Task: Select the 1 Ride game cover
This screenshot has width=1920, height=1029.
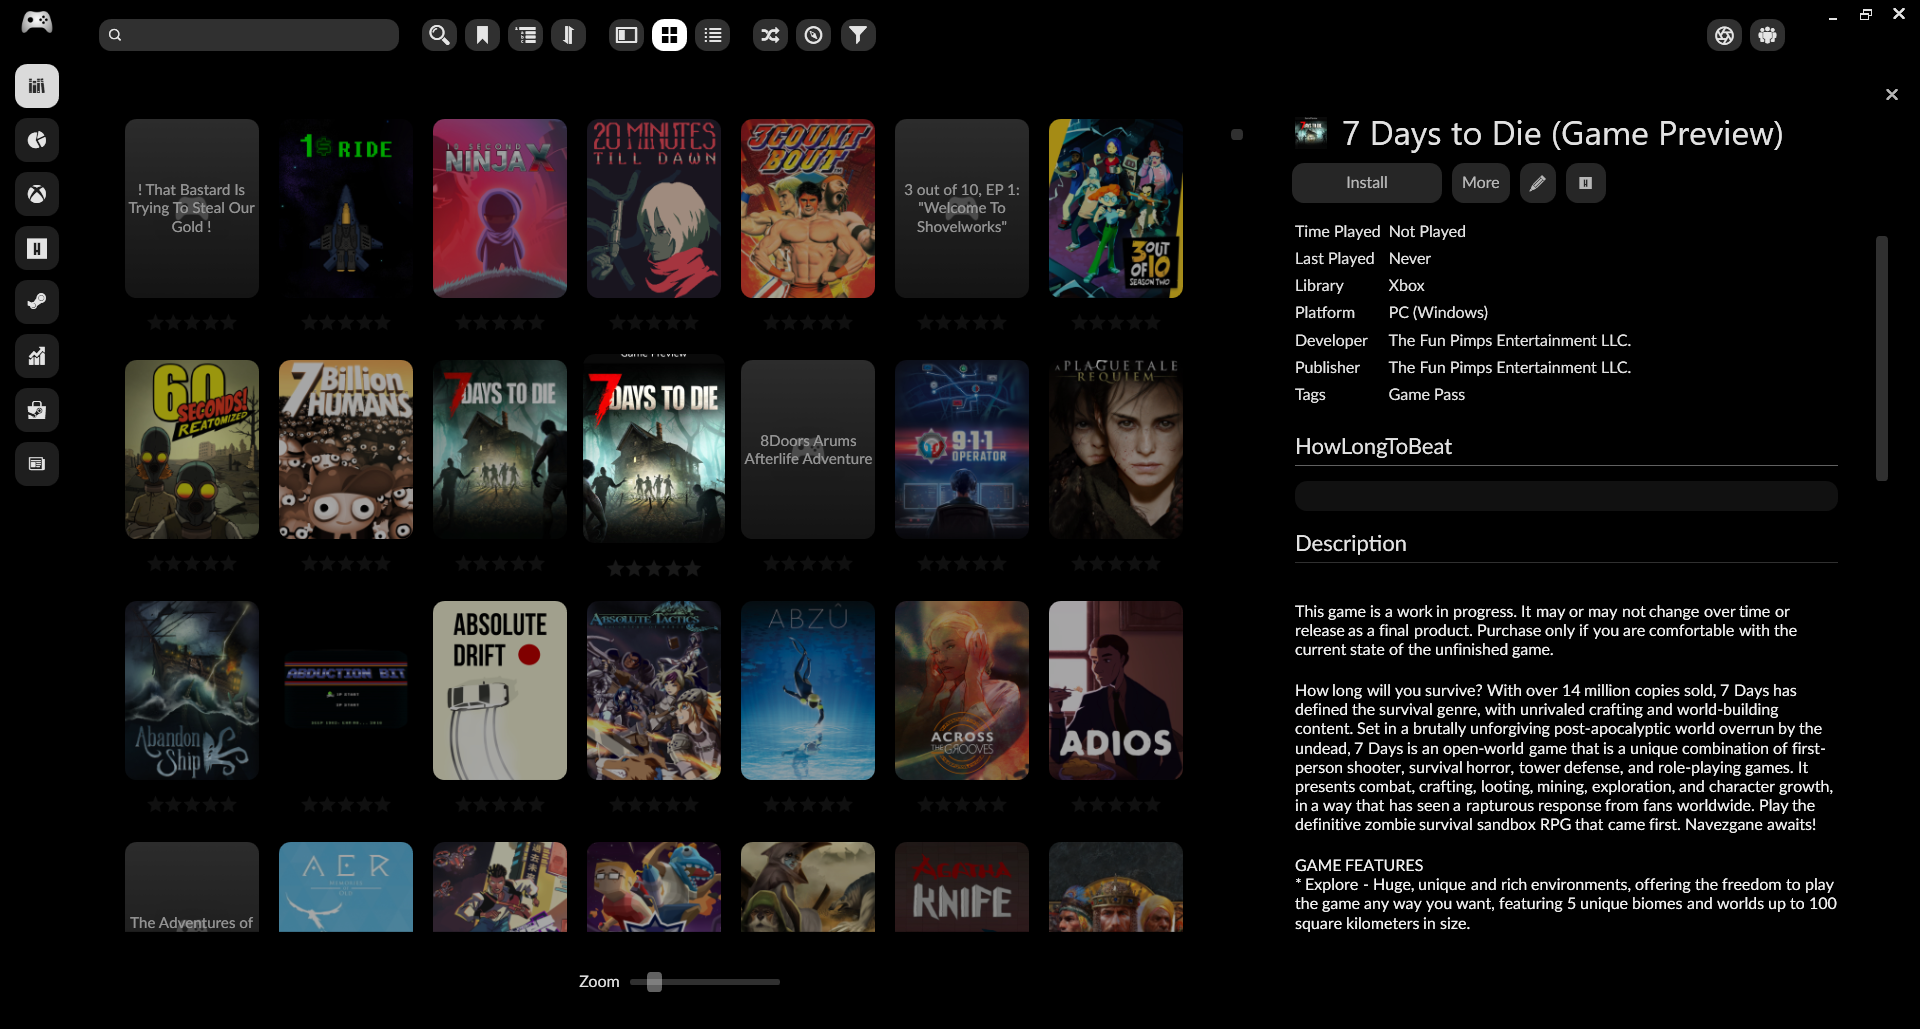Action: tap(346, 209)
